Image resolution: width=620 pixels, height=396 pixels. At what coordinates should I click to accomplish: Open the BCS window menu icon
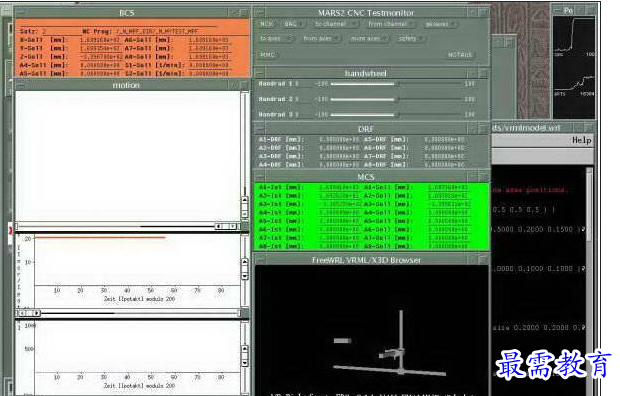20,13
